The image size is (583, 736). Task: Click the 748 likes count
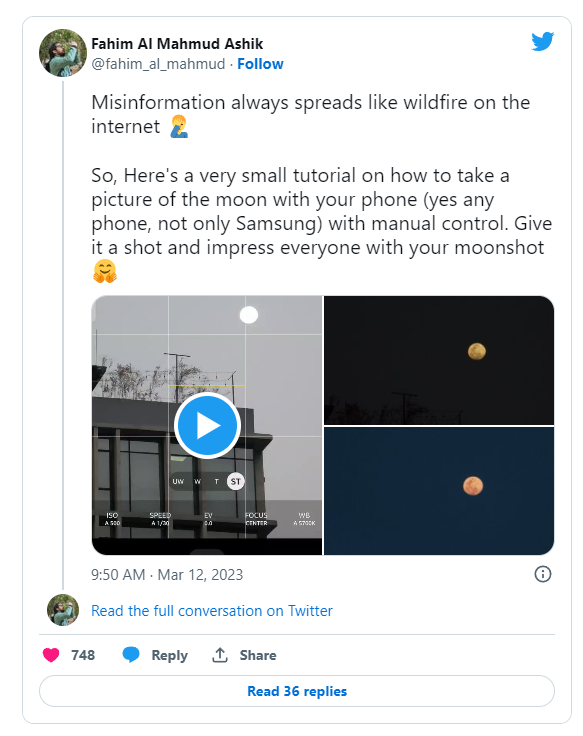[83, 655]
